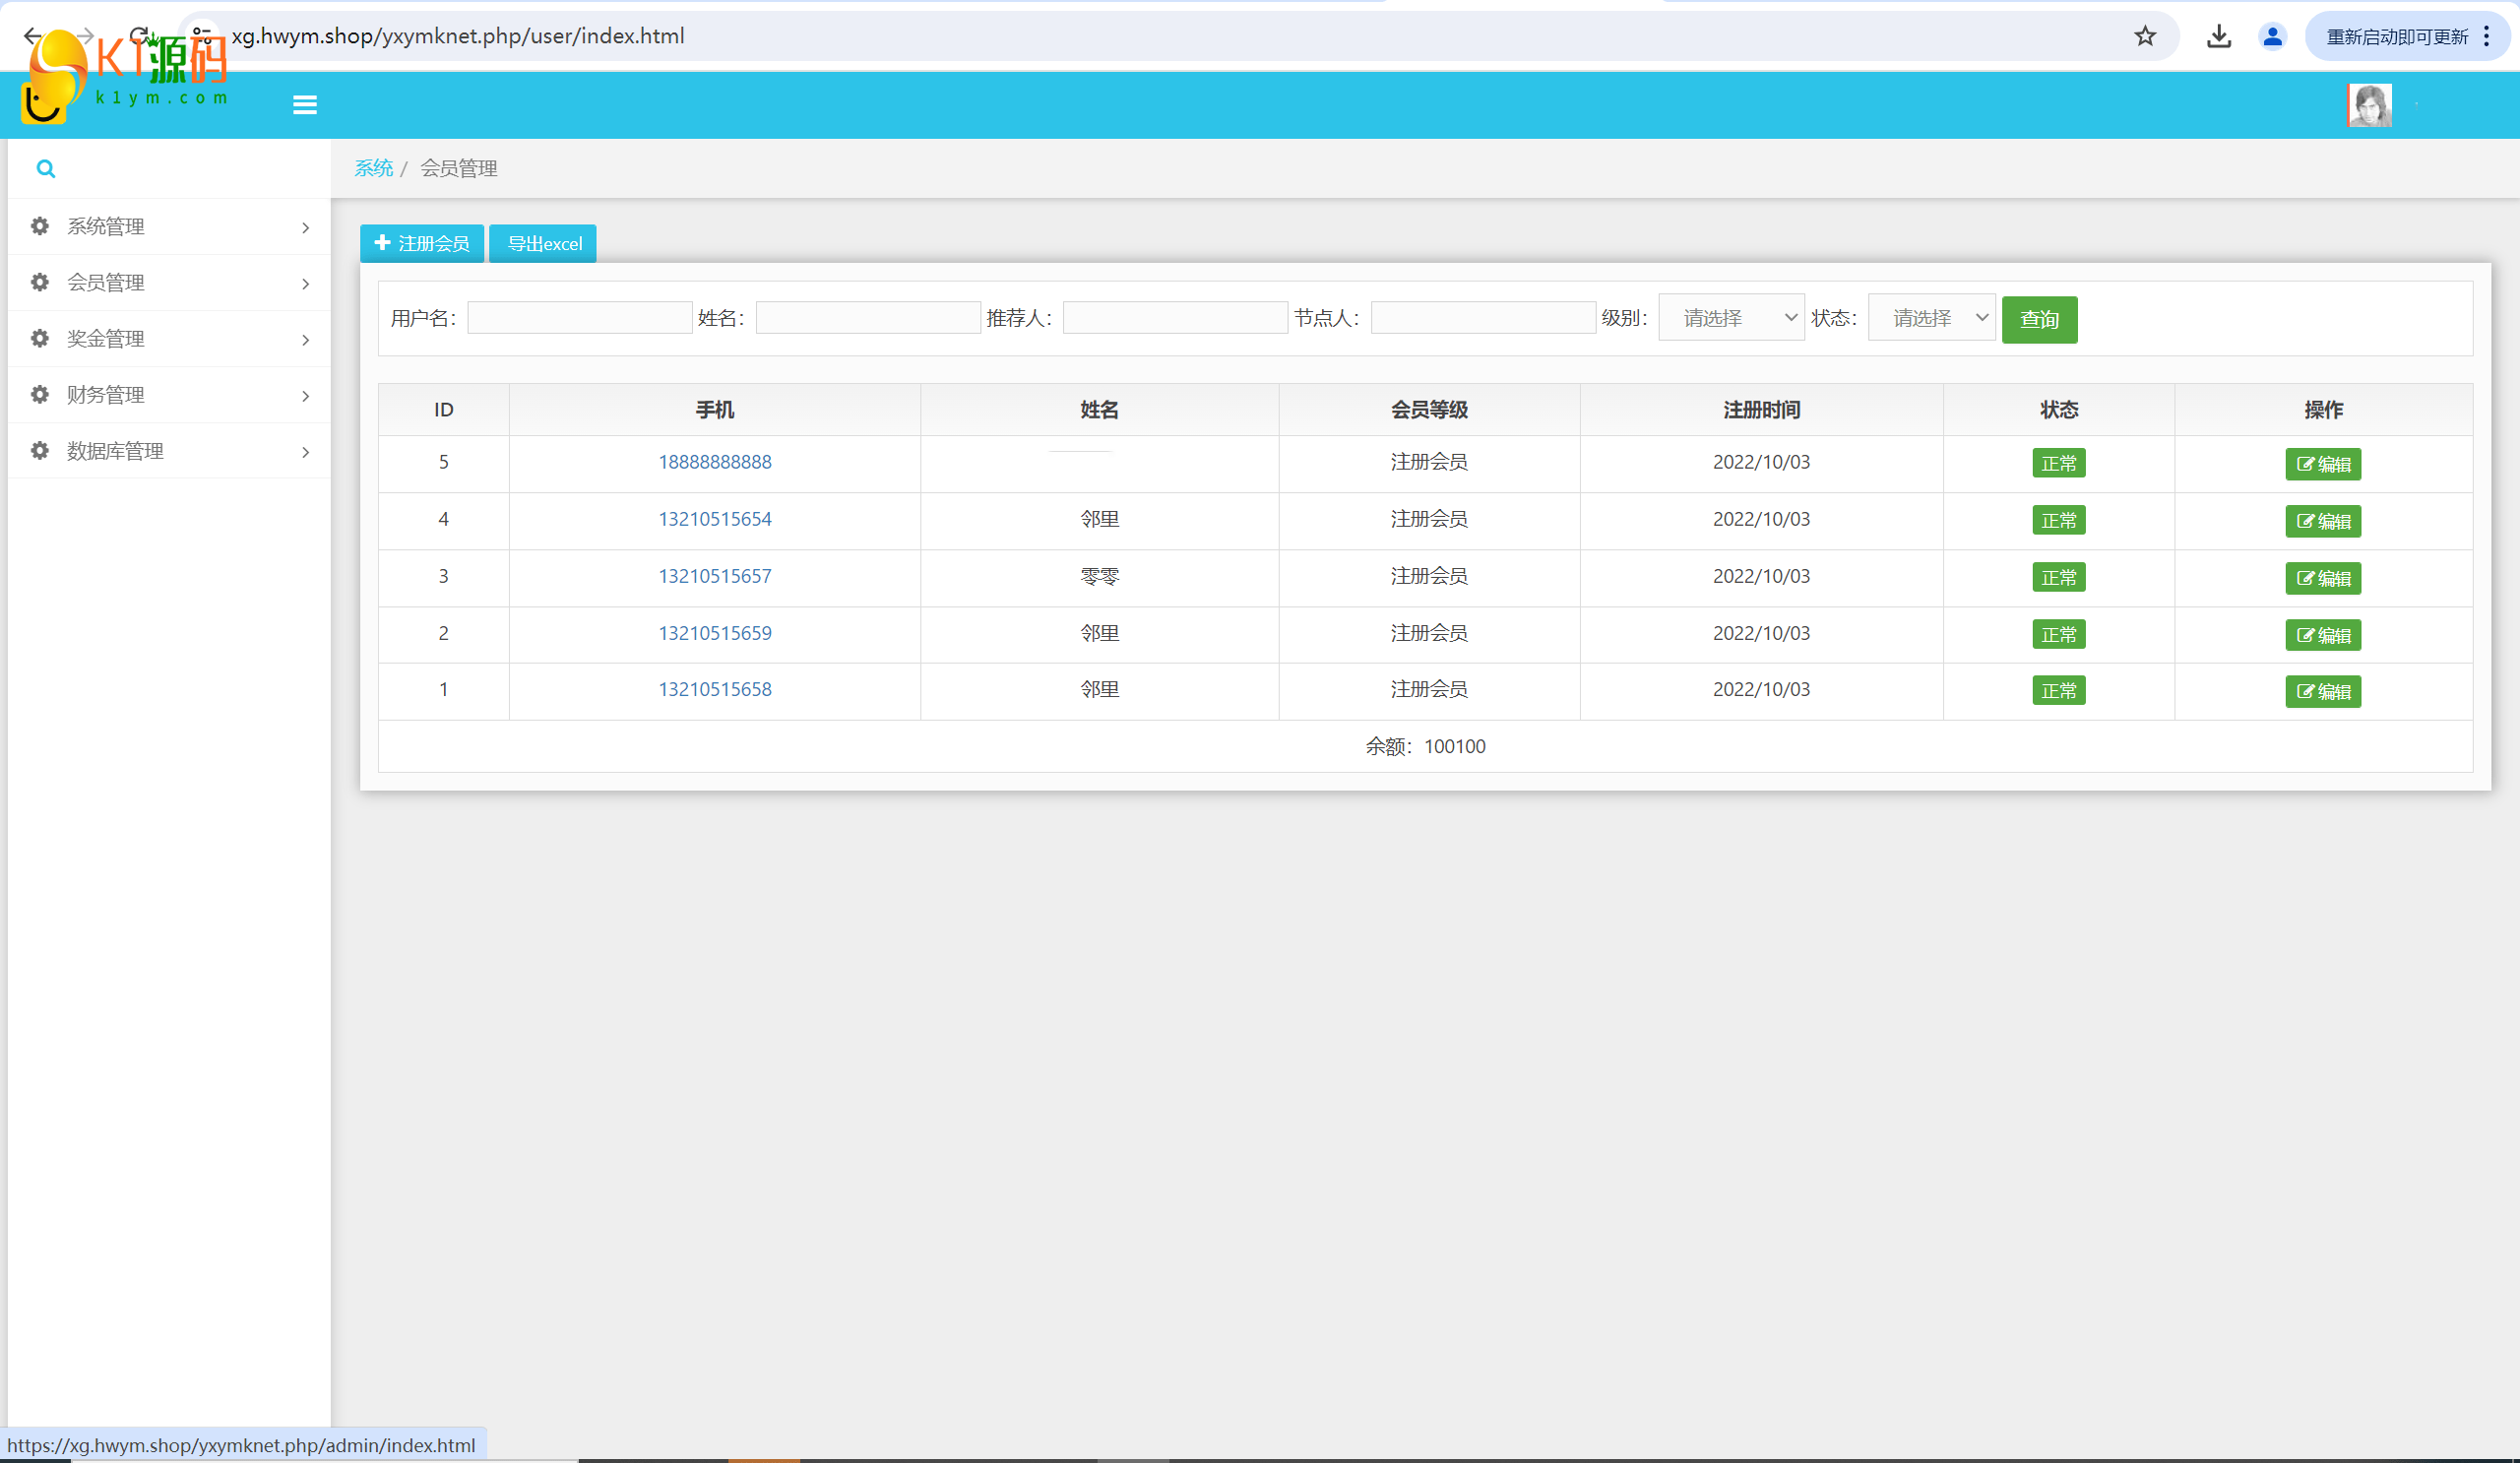Open the 状态 请选择 dropdown
Viewport: 2520px width, 1463px height.
tap(1931, 318)
